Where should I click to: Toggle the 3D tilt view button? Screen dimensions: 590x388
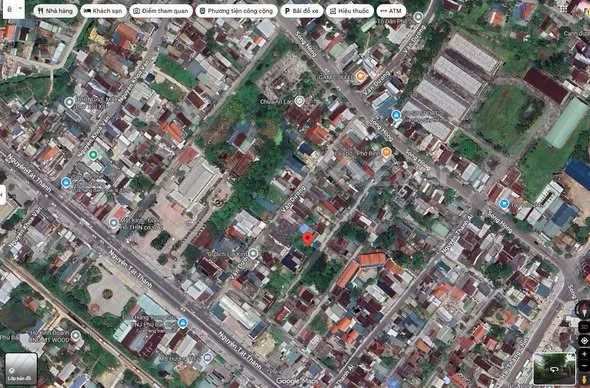click(584, 327)
